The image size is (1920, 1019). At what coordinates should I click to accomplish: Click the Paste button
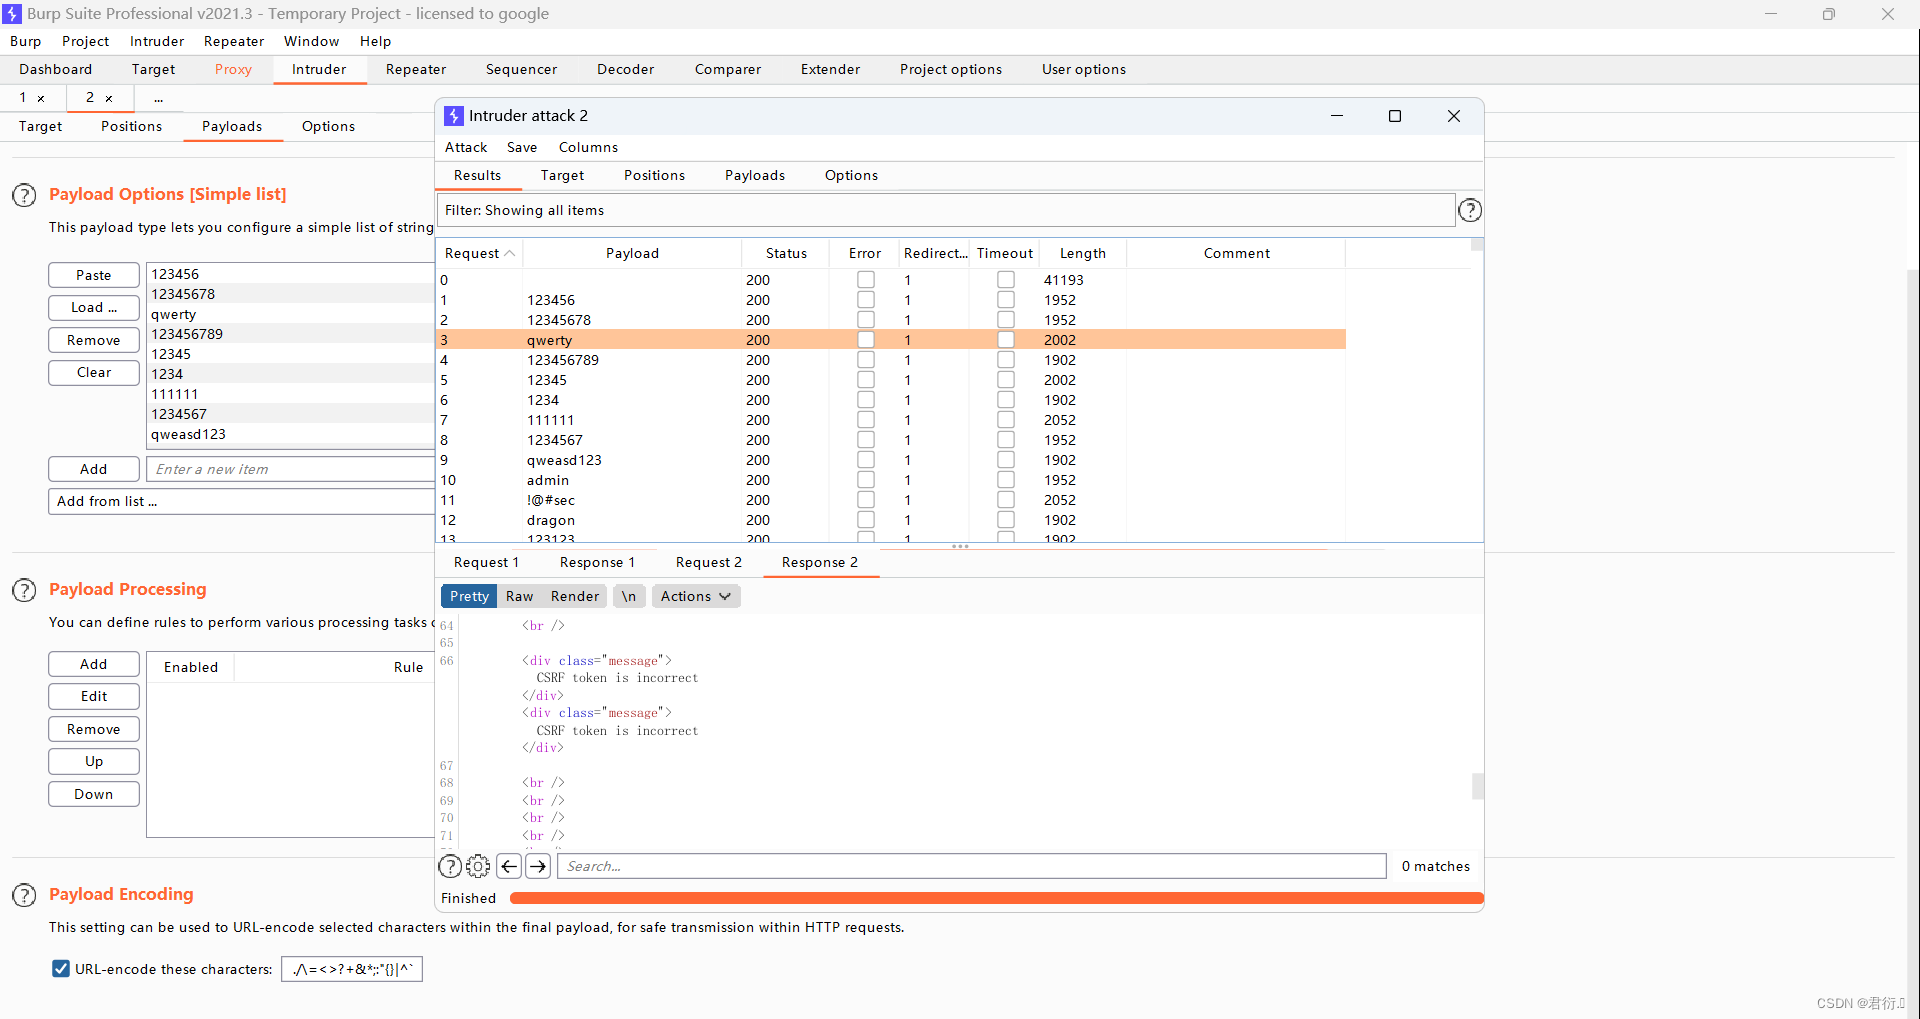point(94,275)
